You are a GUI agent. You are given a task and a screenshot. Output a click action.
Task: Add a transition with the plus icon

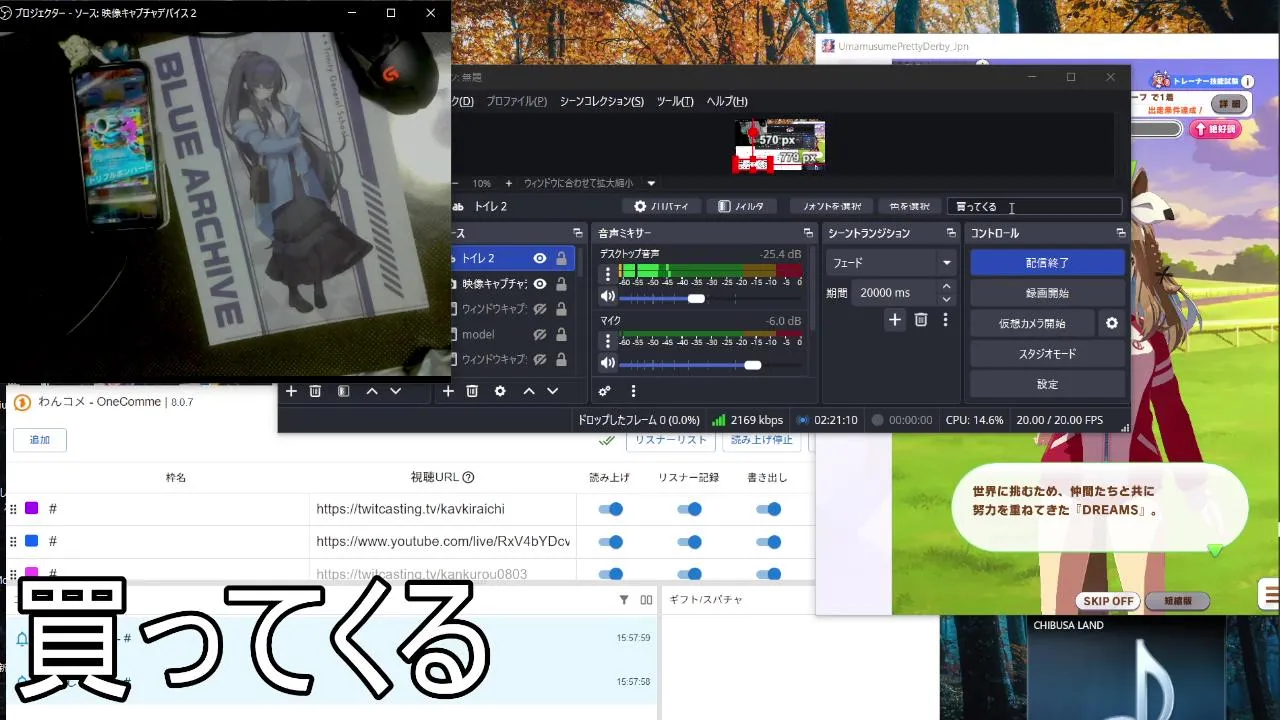tap(895, 320)
